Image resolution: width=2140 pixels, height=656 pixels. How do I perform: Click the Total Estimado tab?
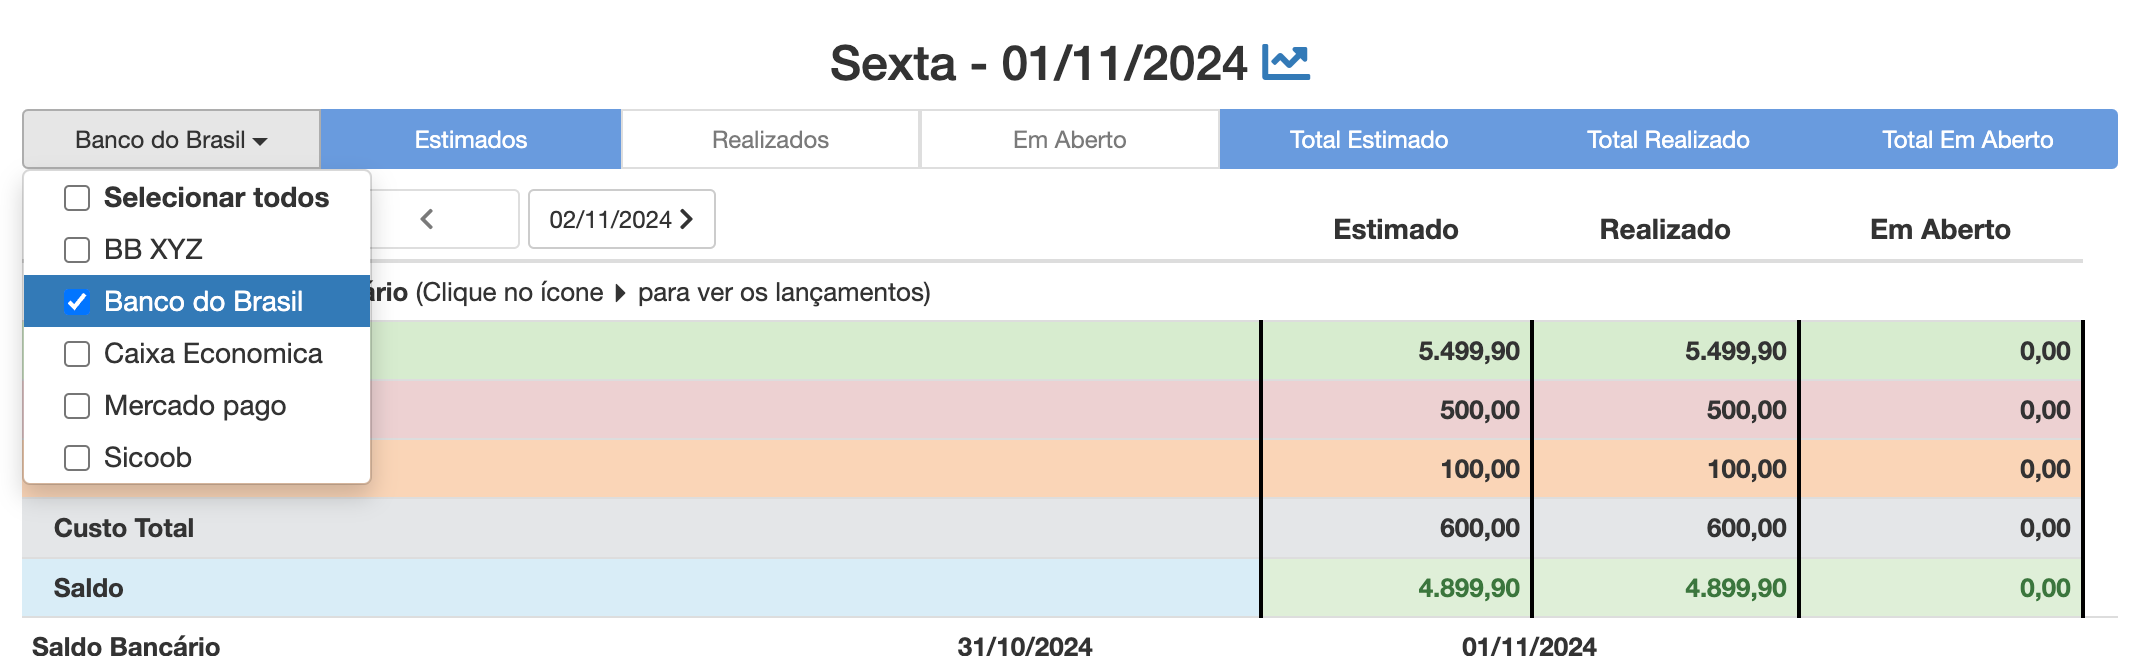click(x=1369, y=140)
